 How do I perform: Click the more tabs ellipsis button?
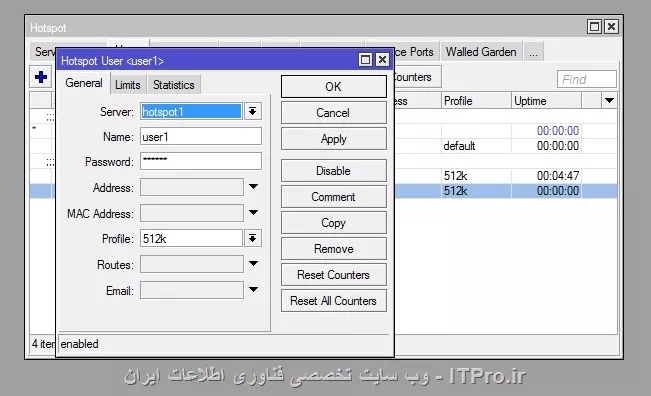534,52
